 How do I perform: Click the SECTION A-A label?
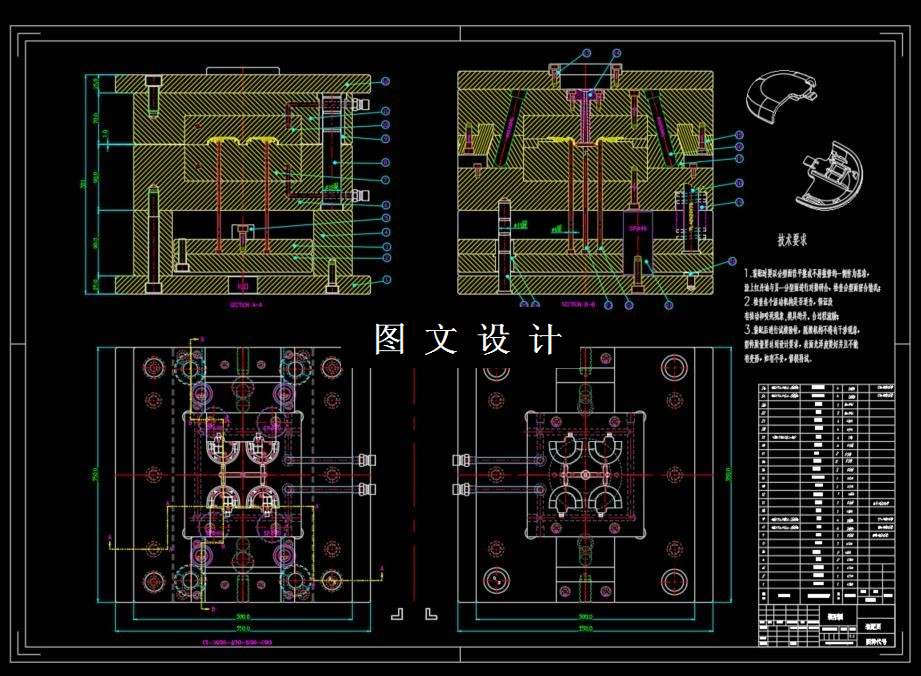coord(247,305)
